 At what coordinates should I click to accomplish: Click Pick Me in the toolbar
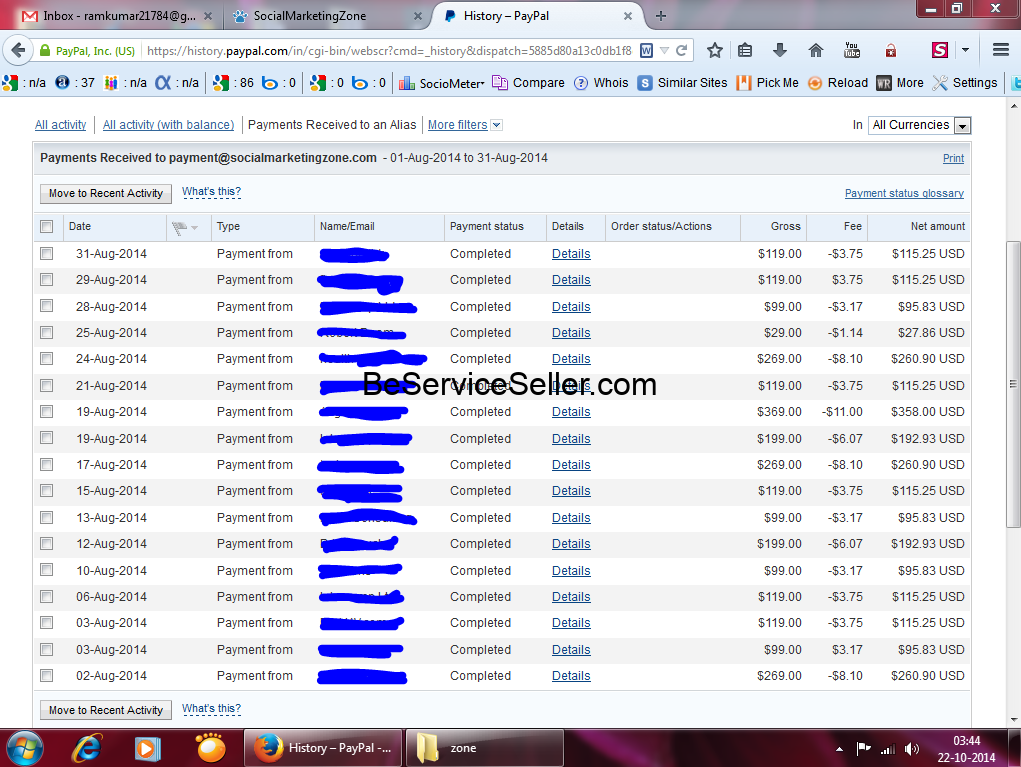pyautogui.click(x=768, y=83)
